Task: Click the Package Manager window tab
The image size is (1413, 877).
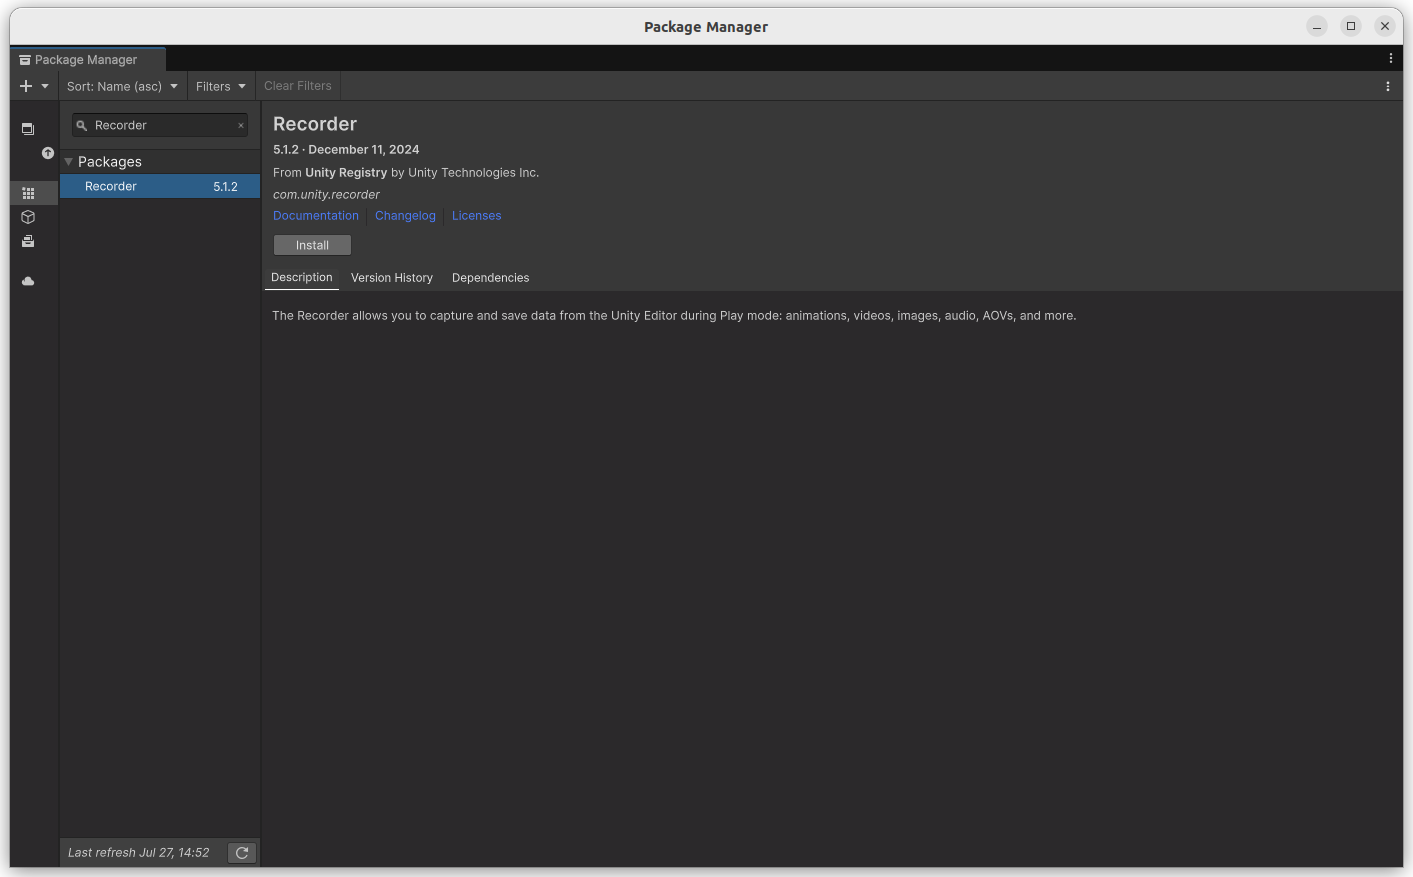Action: click(x=87, y=59)
